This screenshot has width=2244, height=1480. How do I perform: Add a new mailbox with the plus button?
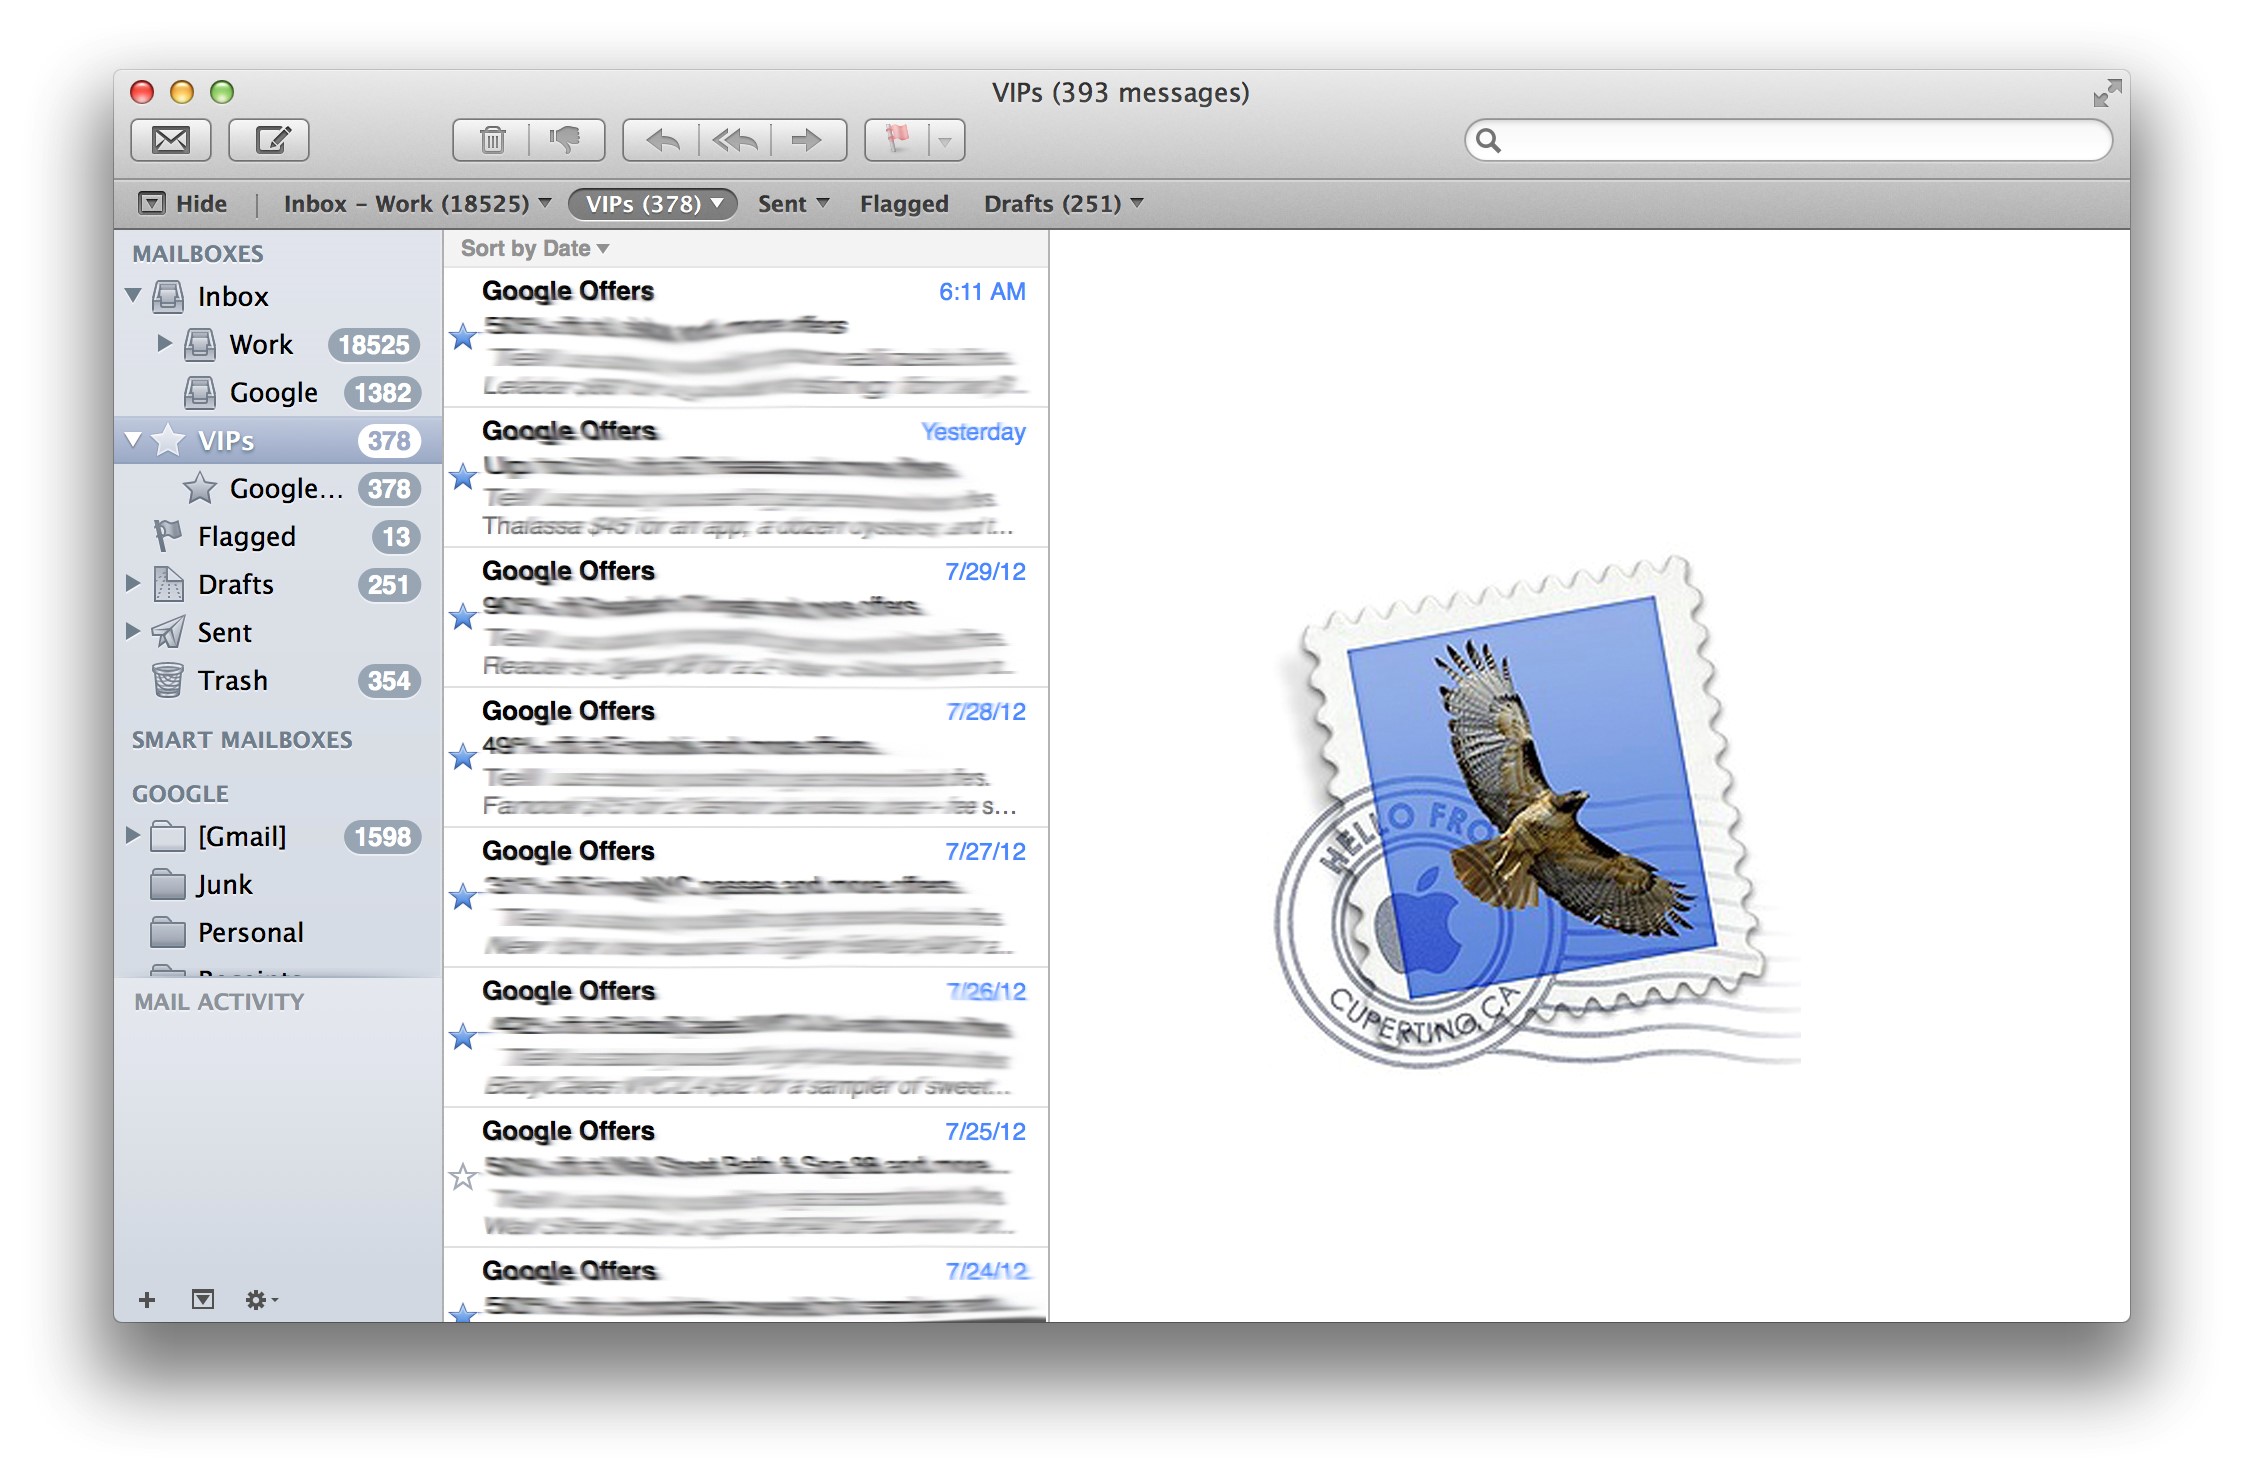[147, 1300]
